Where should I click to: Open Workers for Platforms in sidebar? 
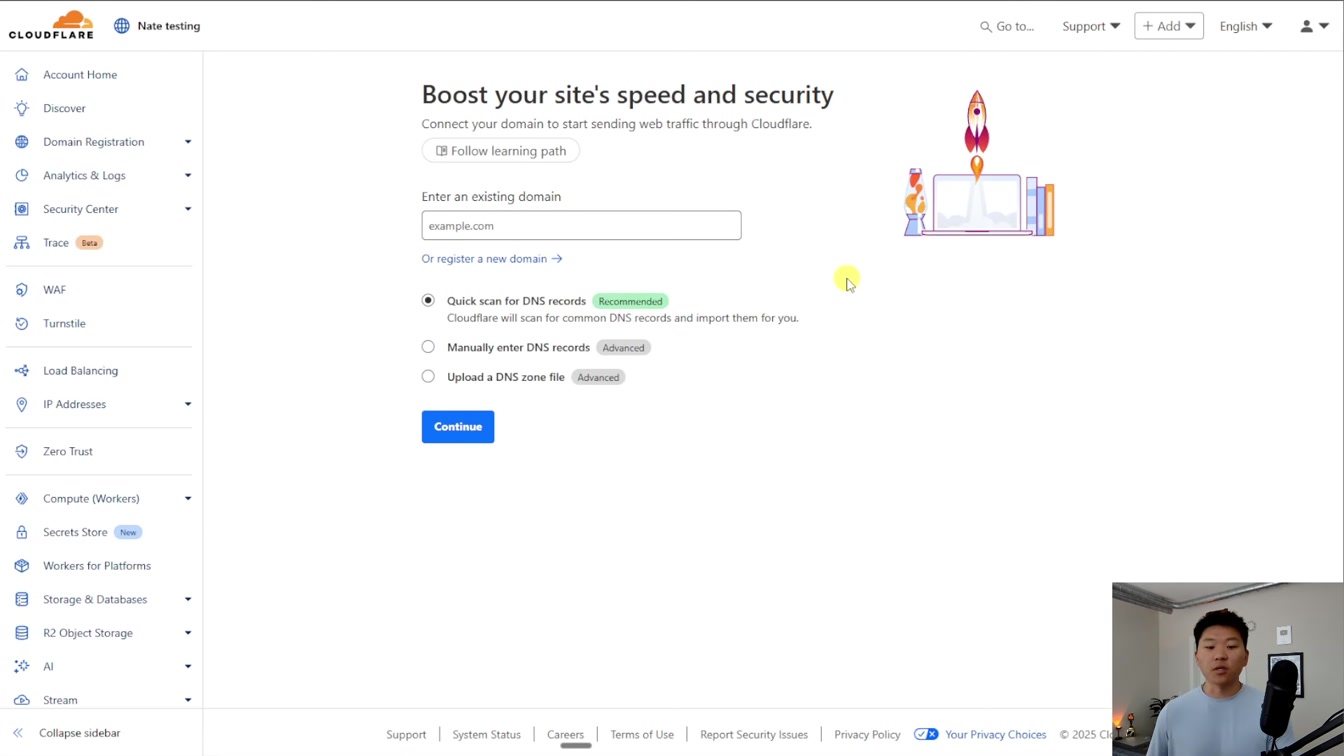coord(97,566)
